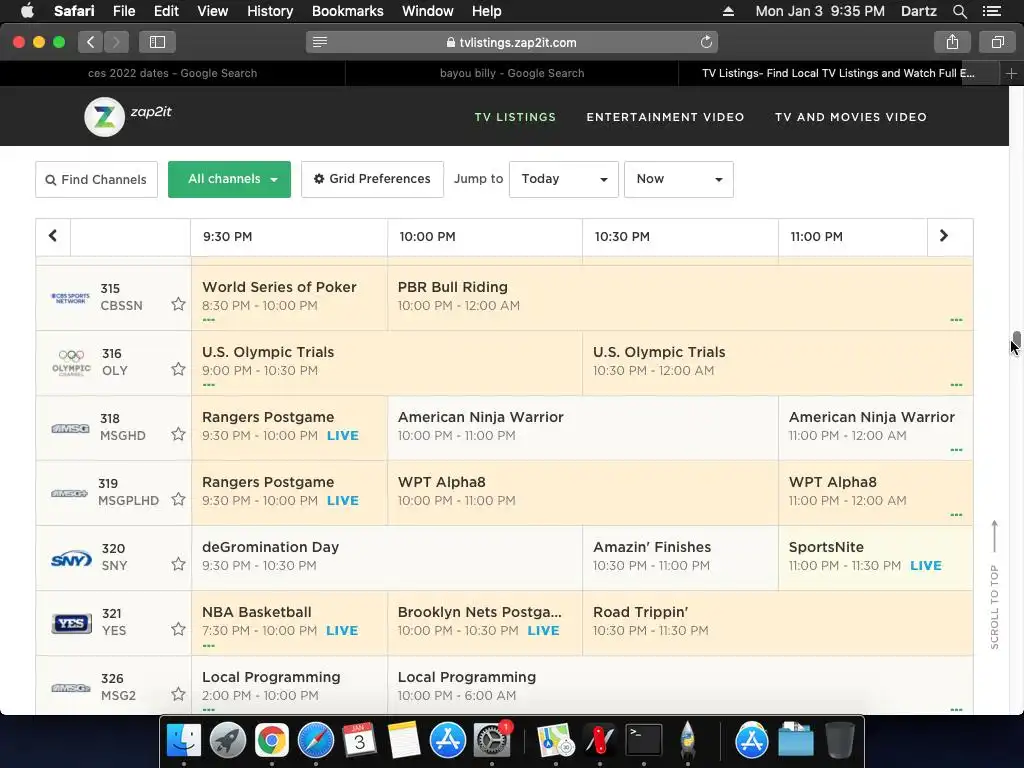
Task: Favorite channel 315 CBSSN star
Action: [178, 304]
